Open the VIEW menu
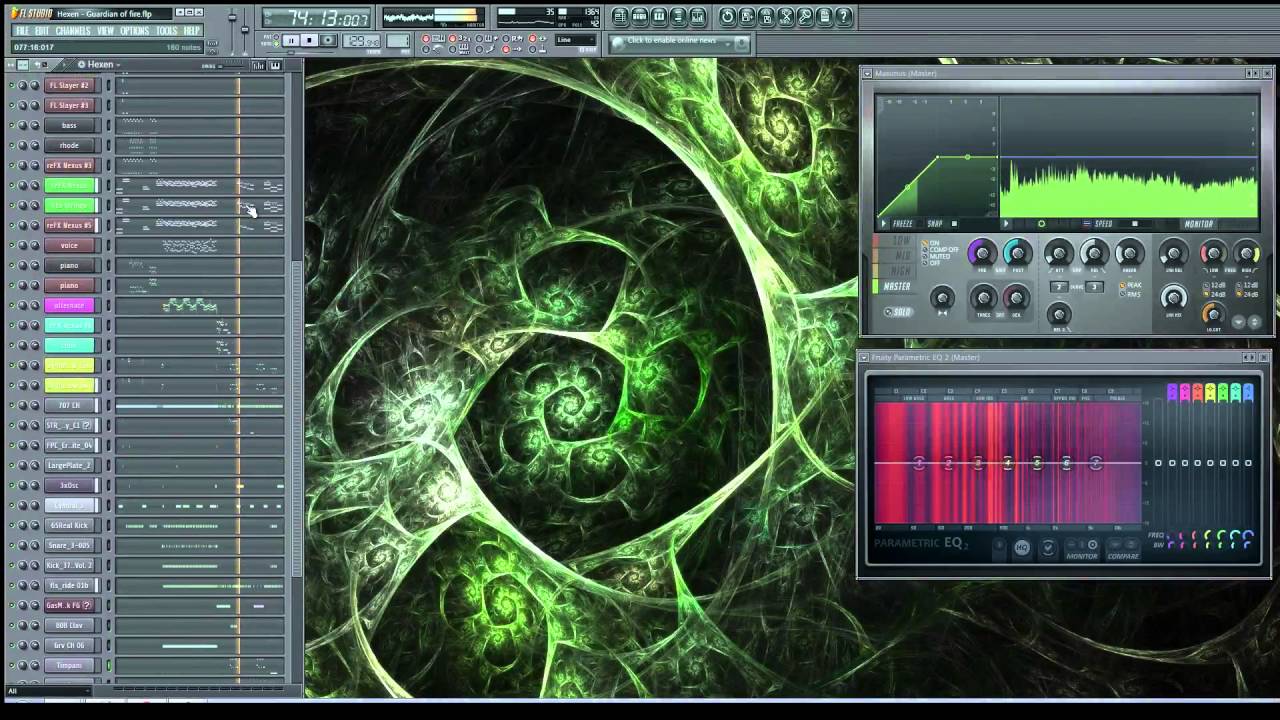1280x720 pixels. pos(105,30)
